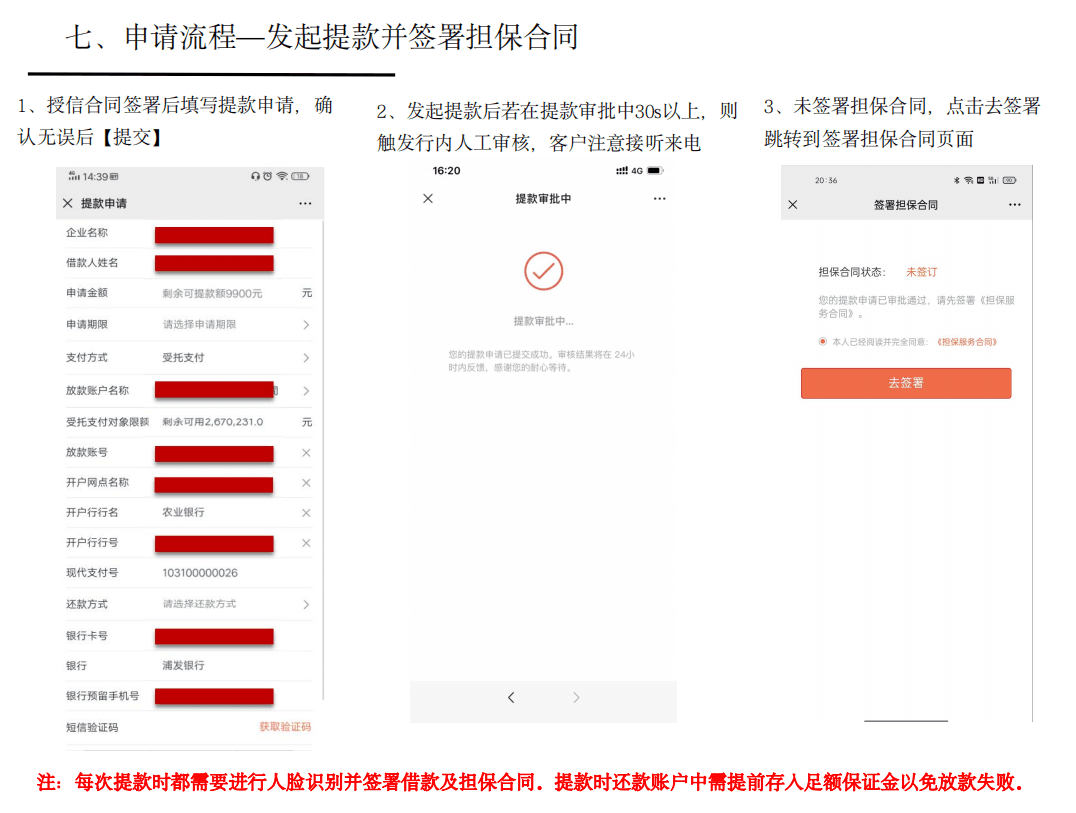Expand the 申请期限 selector

click(x=306, y=325)
